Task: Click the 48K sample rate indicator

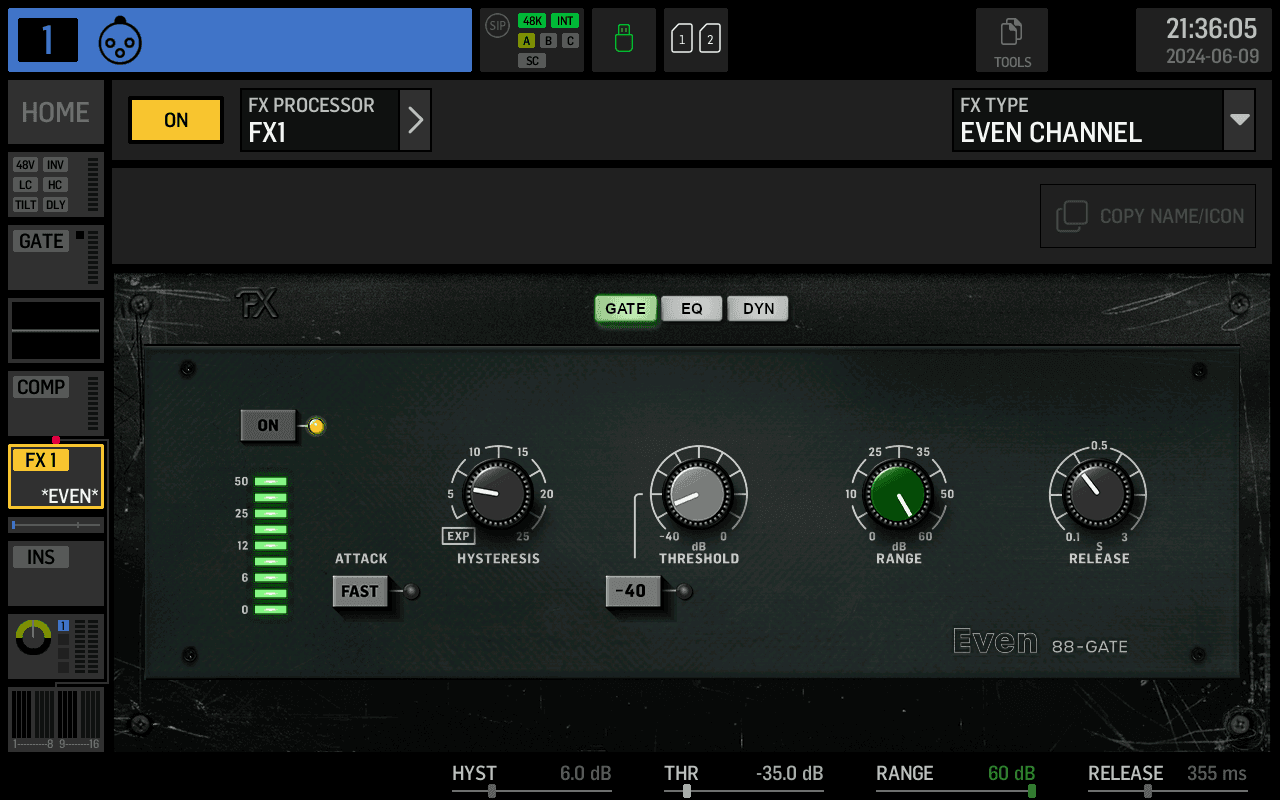Action: [x=531, y=21]
